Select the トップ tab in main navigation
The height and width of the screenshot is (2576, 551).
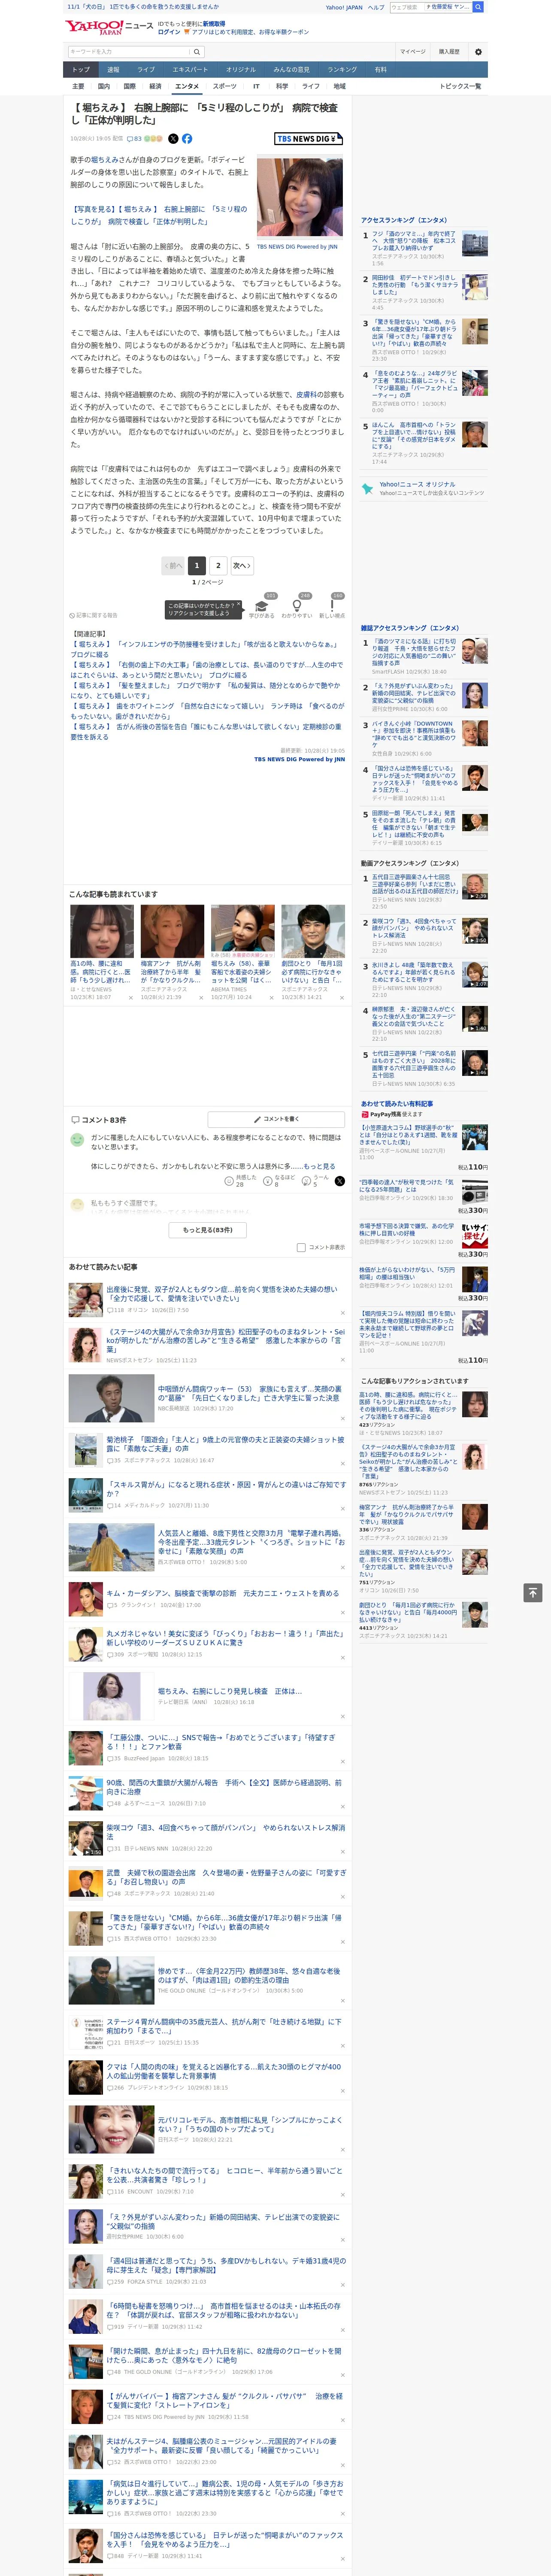click(x=81, y=70)
